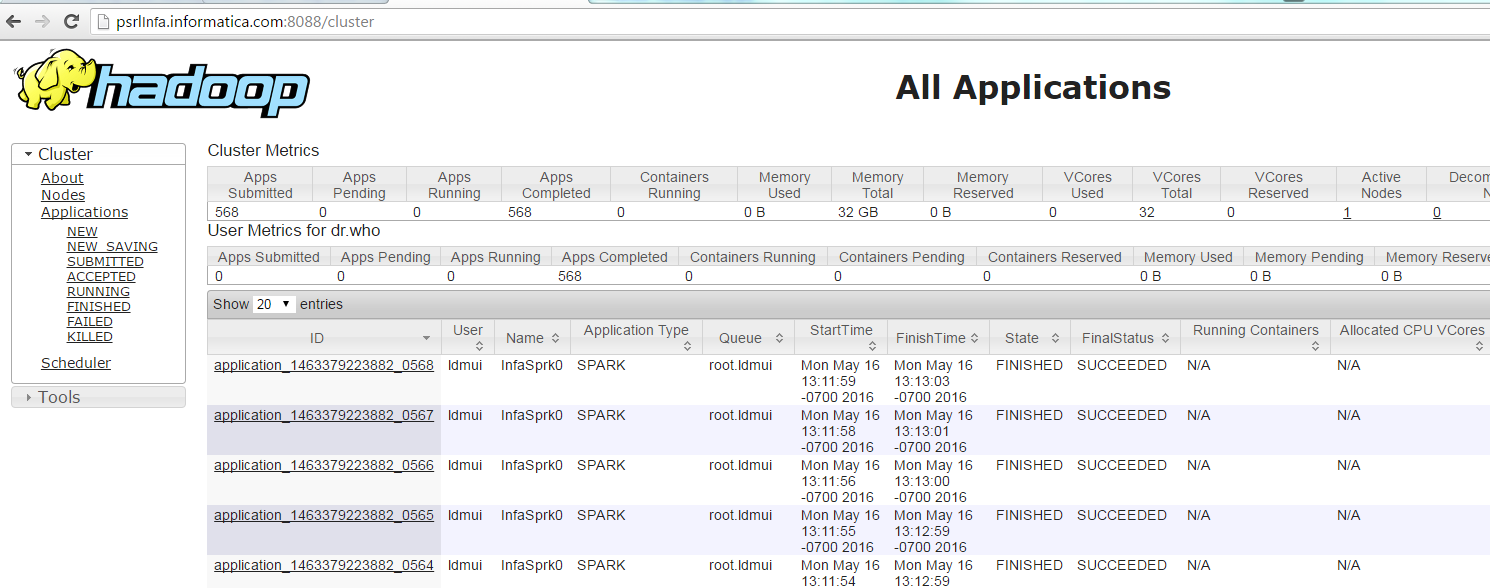Sort by FinalStatus column sort icon
Viewport: 1490px width, 588px height.
[1167, 339]
